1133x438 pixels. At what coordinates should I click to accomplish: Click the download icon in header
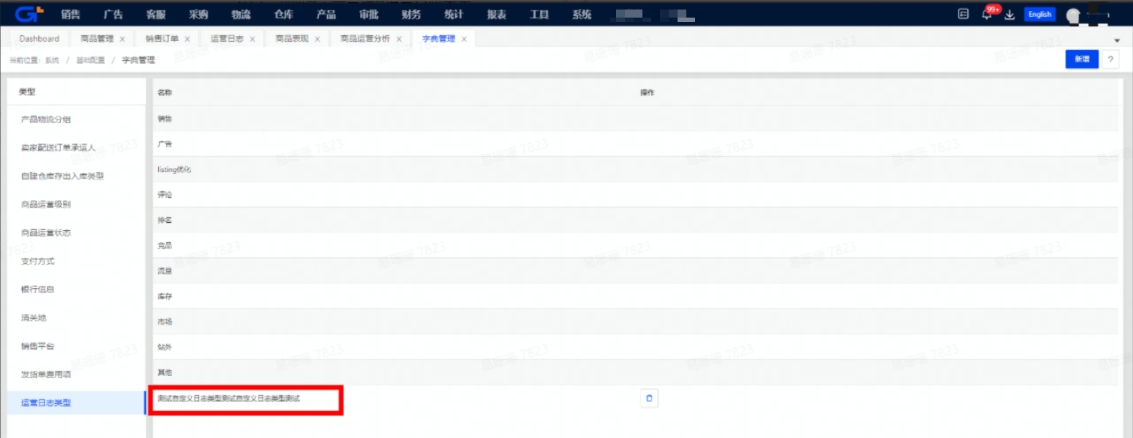point(1010,14)
